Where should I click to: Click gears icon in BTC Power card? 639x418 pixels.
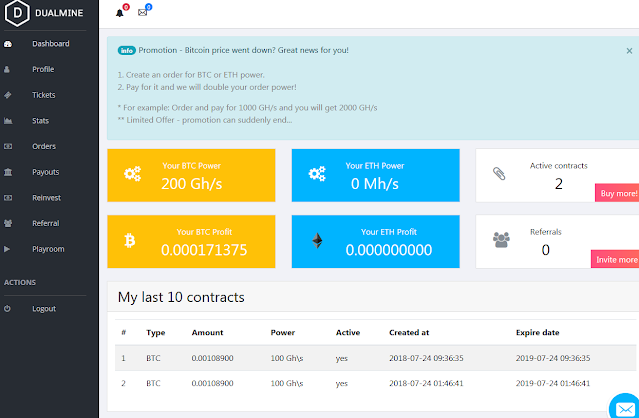132,174
